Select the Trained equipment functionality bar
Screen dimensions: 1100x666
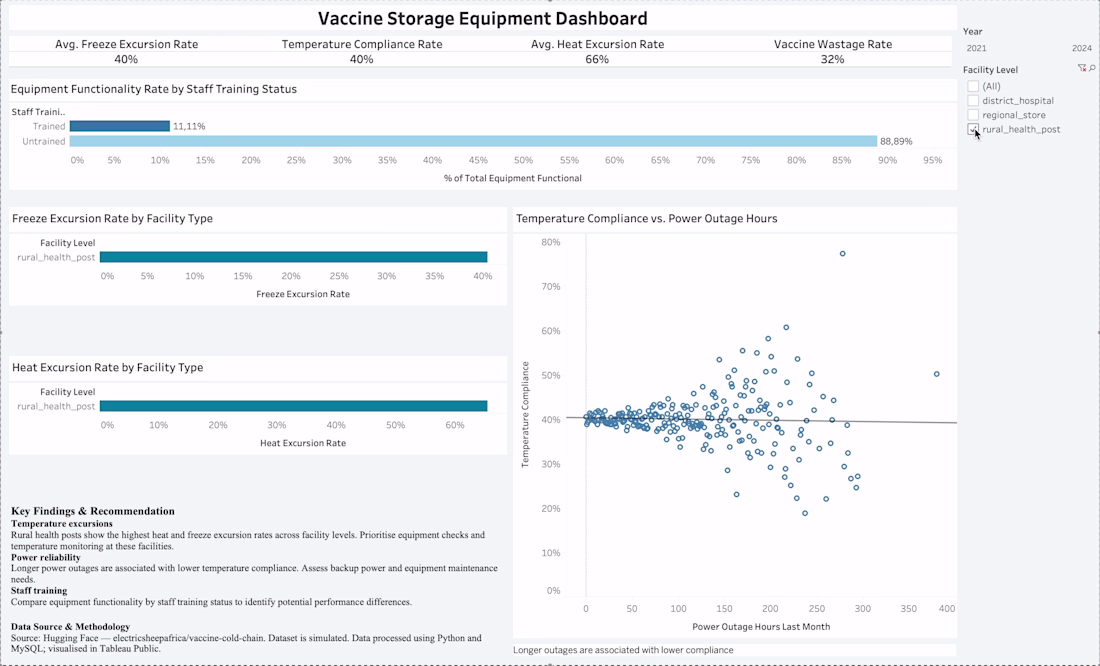tap(120, 126)
